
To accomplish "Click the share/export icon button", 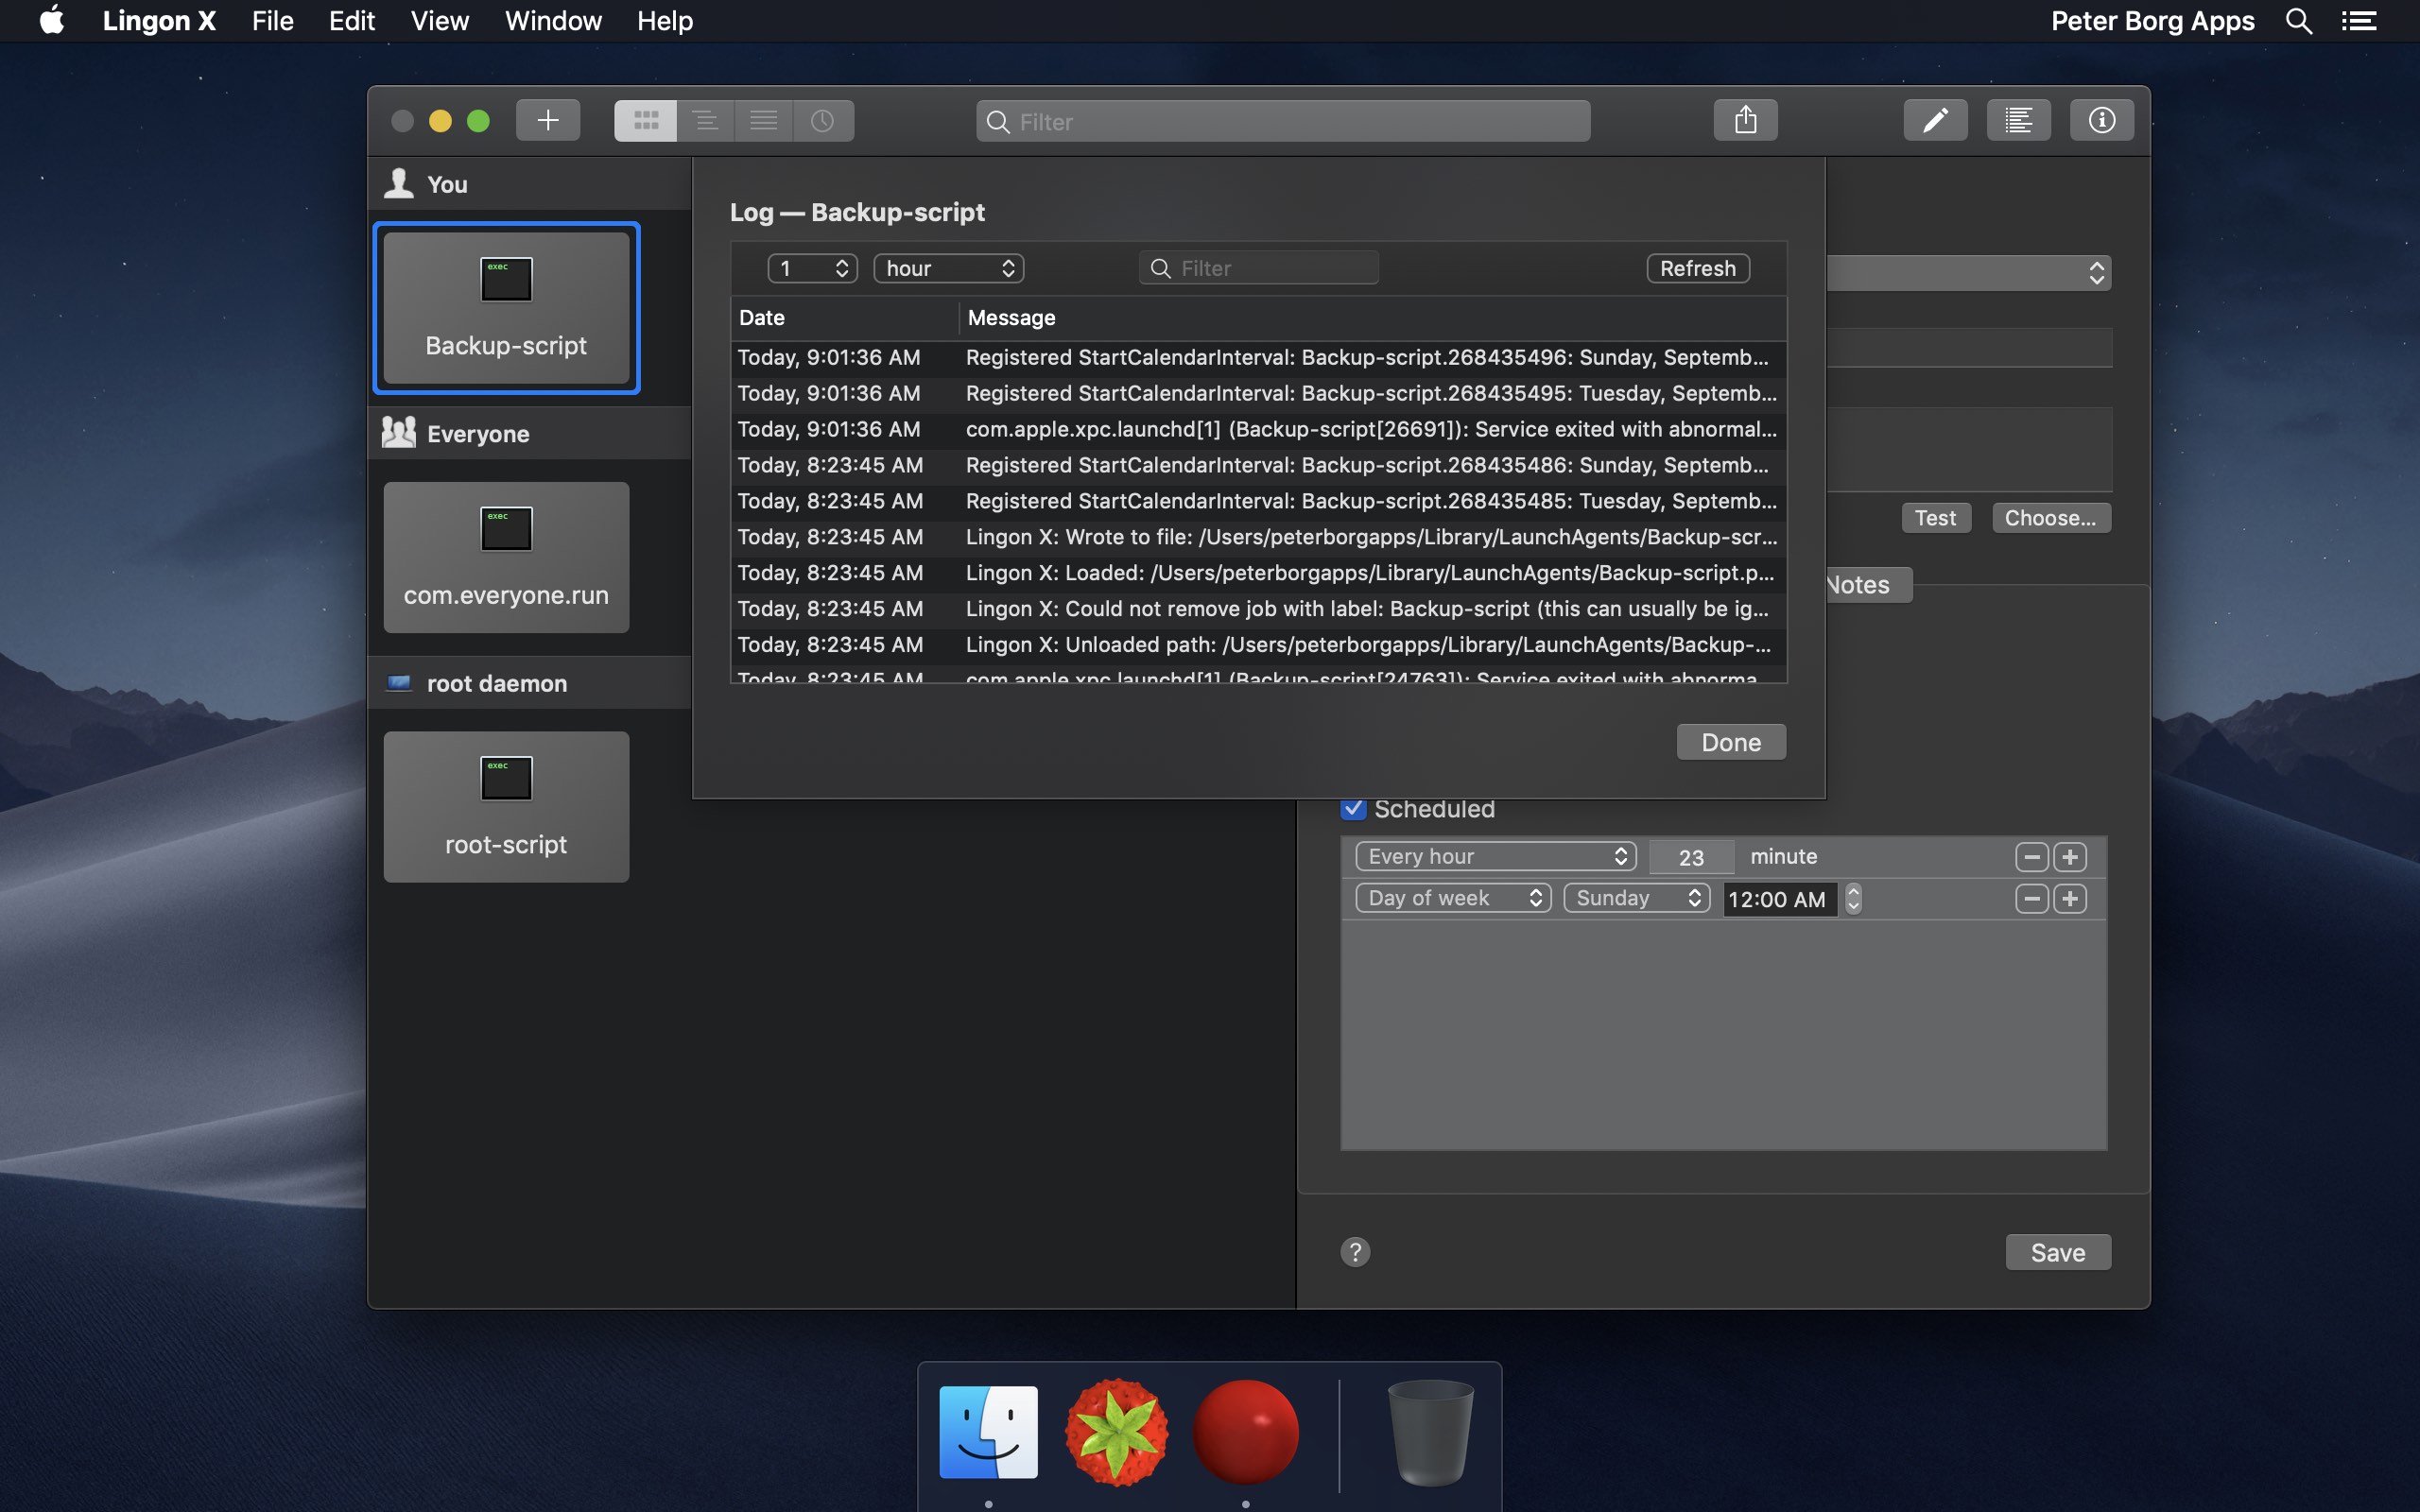I will (1744, 120).
